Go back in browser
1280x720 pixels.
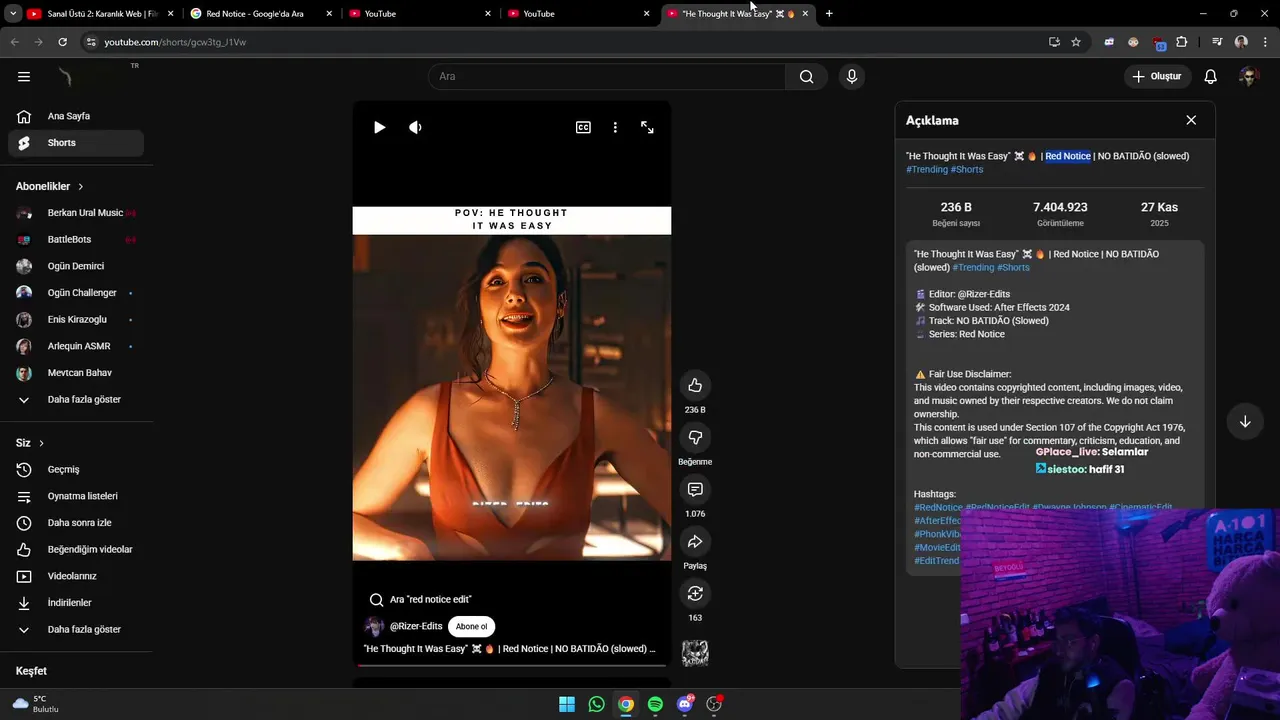(x=14, y=42)
